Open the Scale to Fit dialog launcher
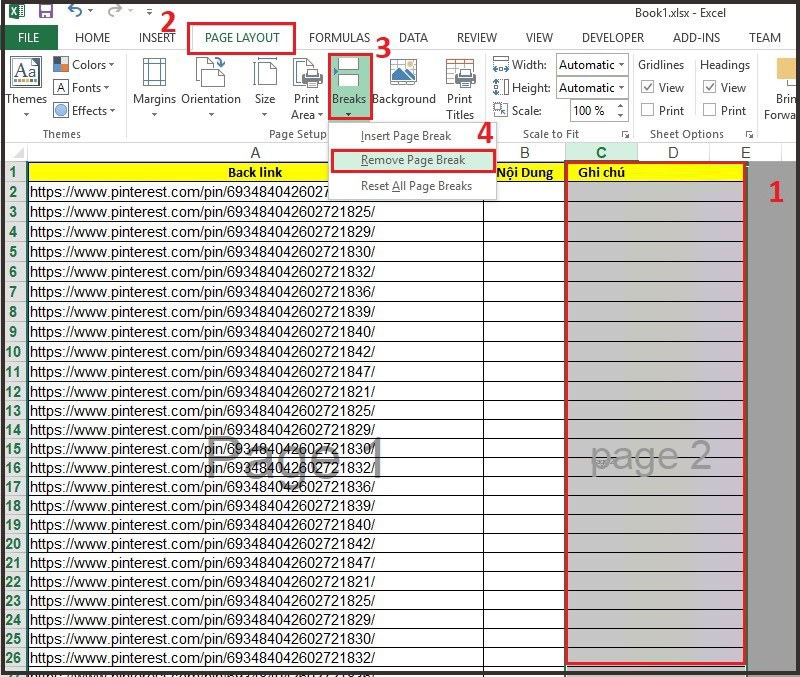 tap(625, 135)
